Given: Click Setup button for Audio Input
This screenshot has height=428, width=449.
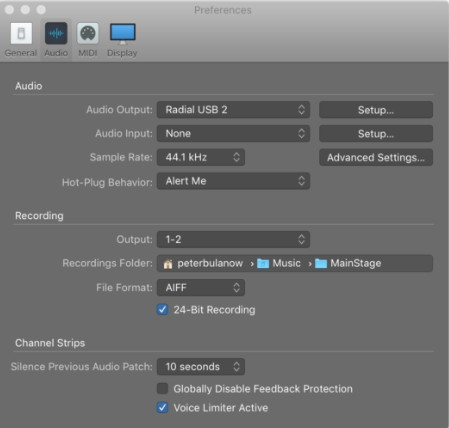Looking at the screenshot, I should (376, 134).
